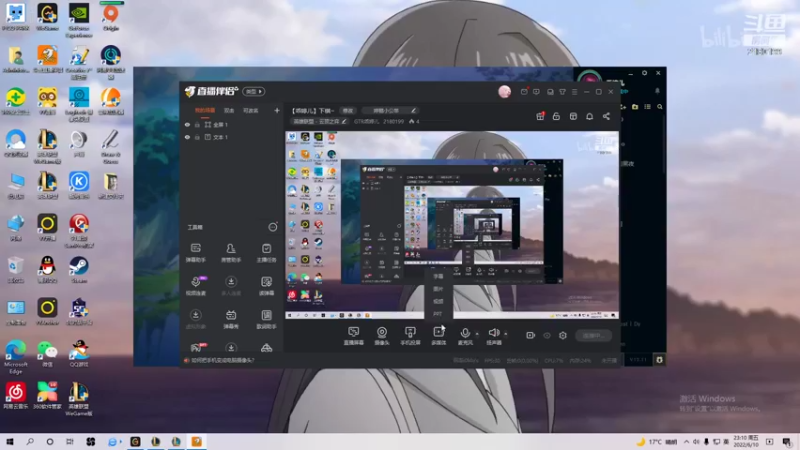Click the 修改 edit title button
Screen dimensions: 800x450
point(348,111)
